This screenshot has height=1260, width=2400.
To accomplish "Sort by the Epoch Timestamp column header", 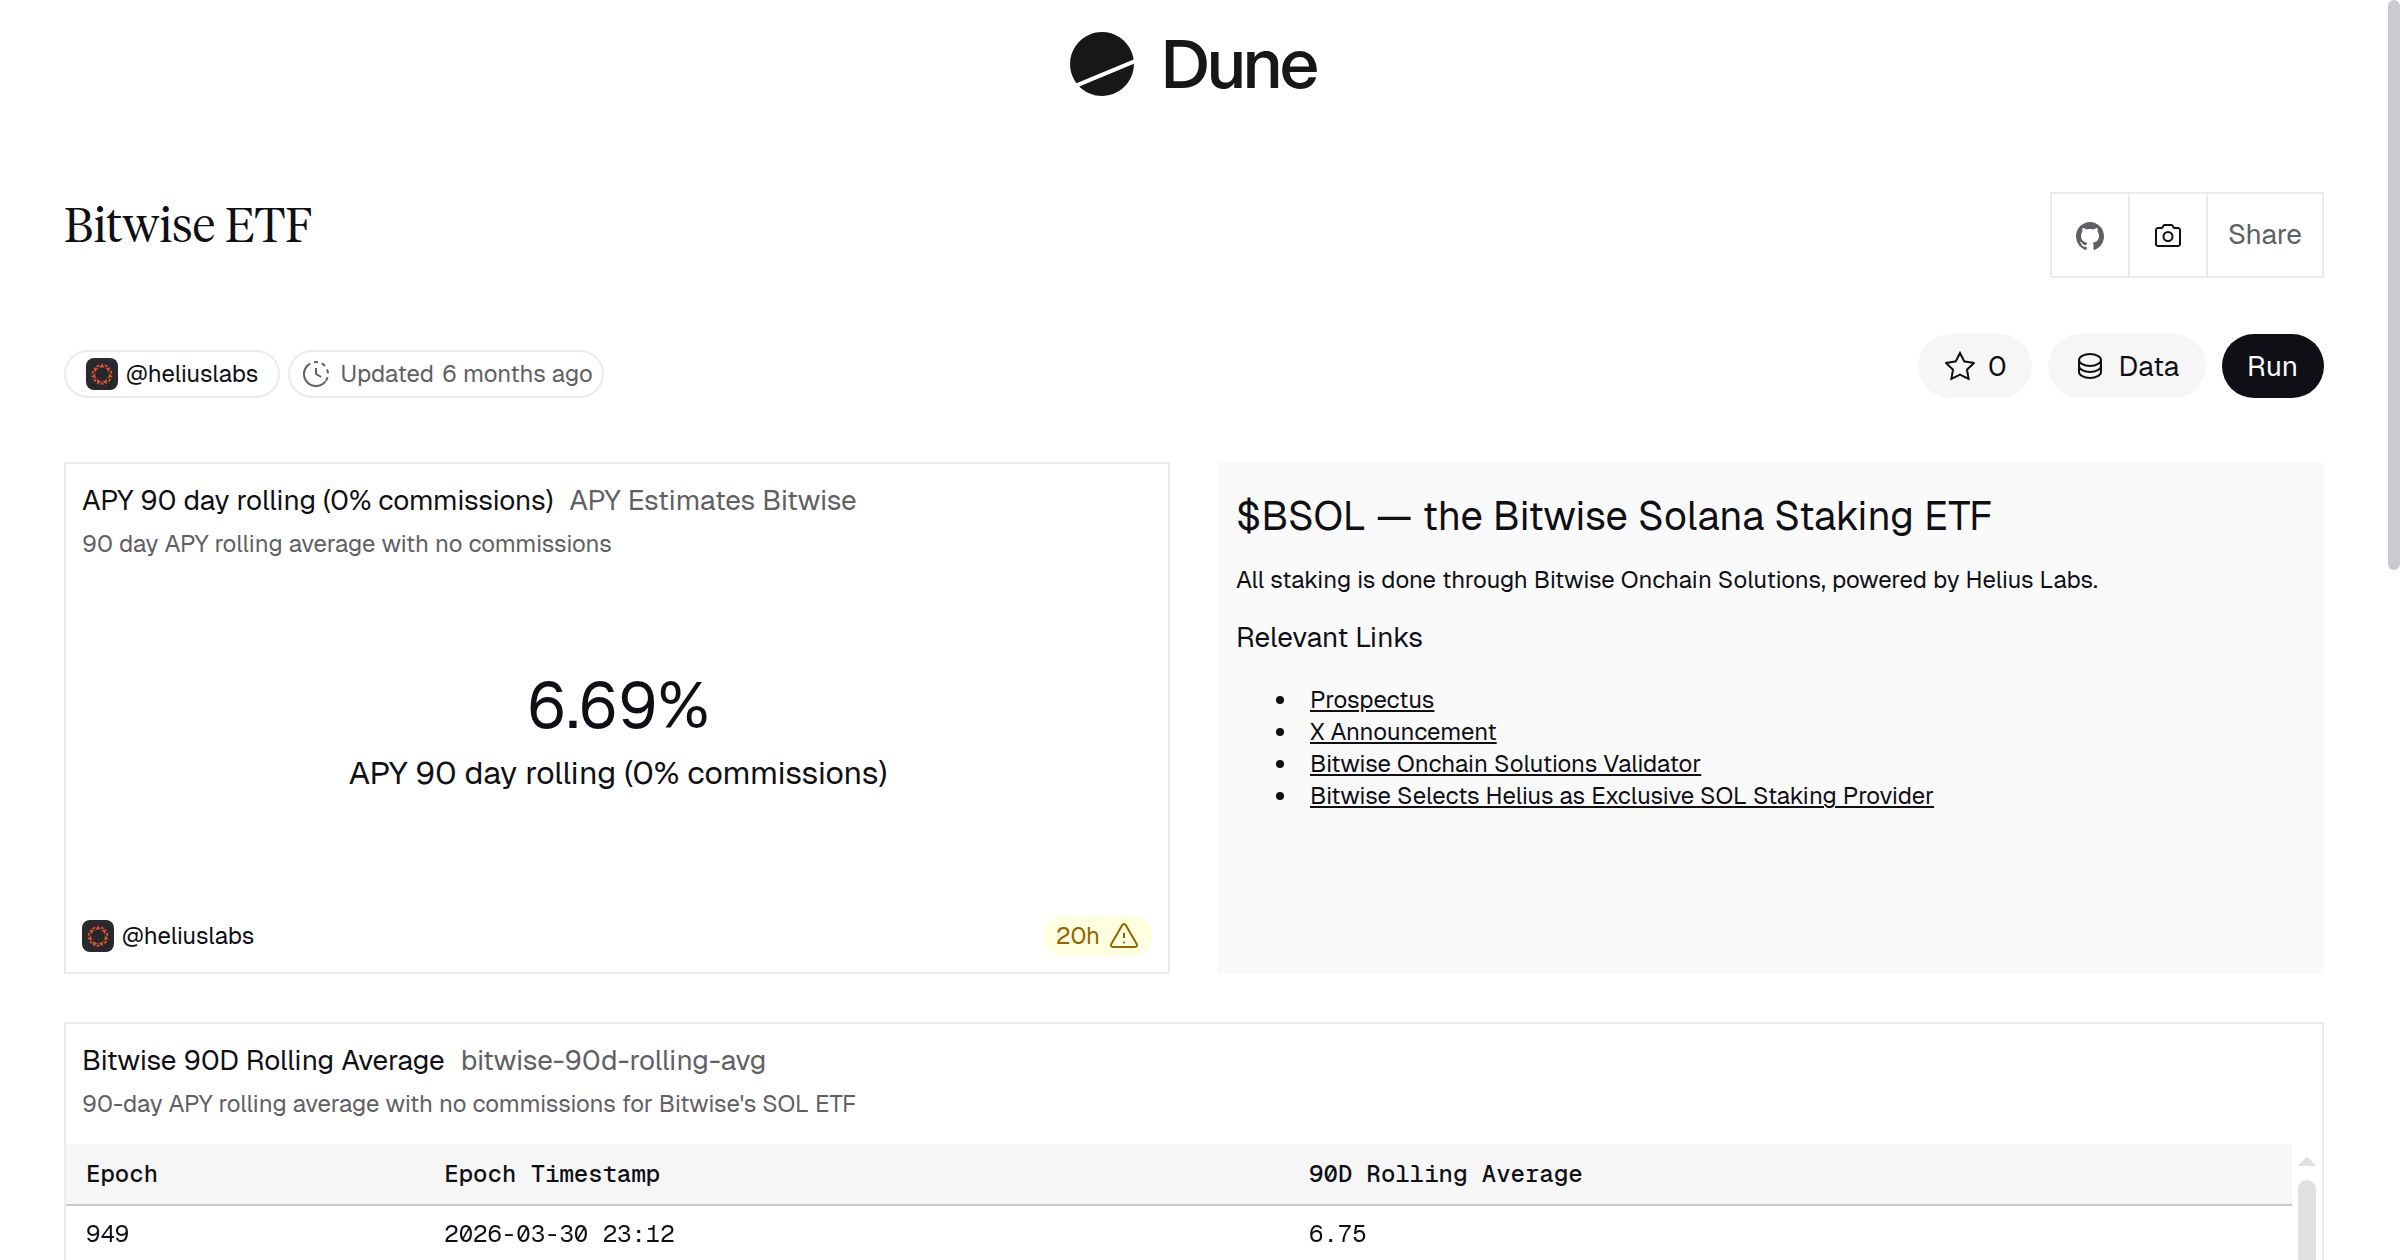I will tap(551, 1174).
